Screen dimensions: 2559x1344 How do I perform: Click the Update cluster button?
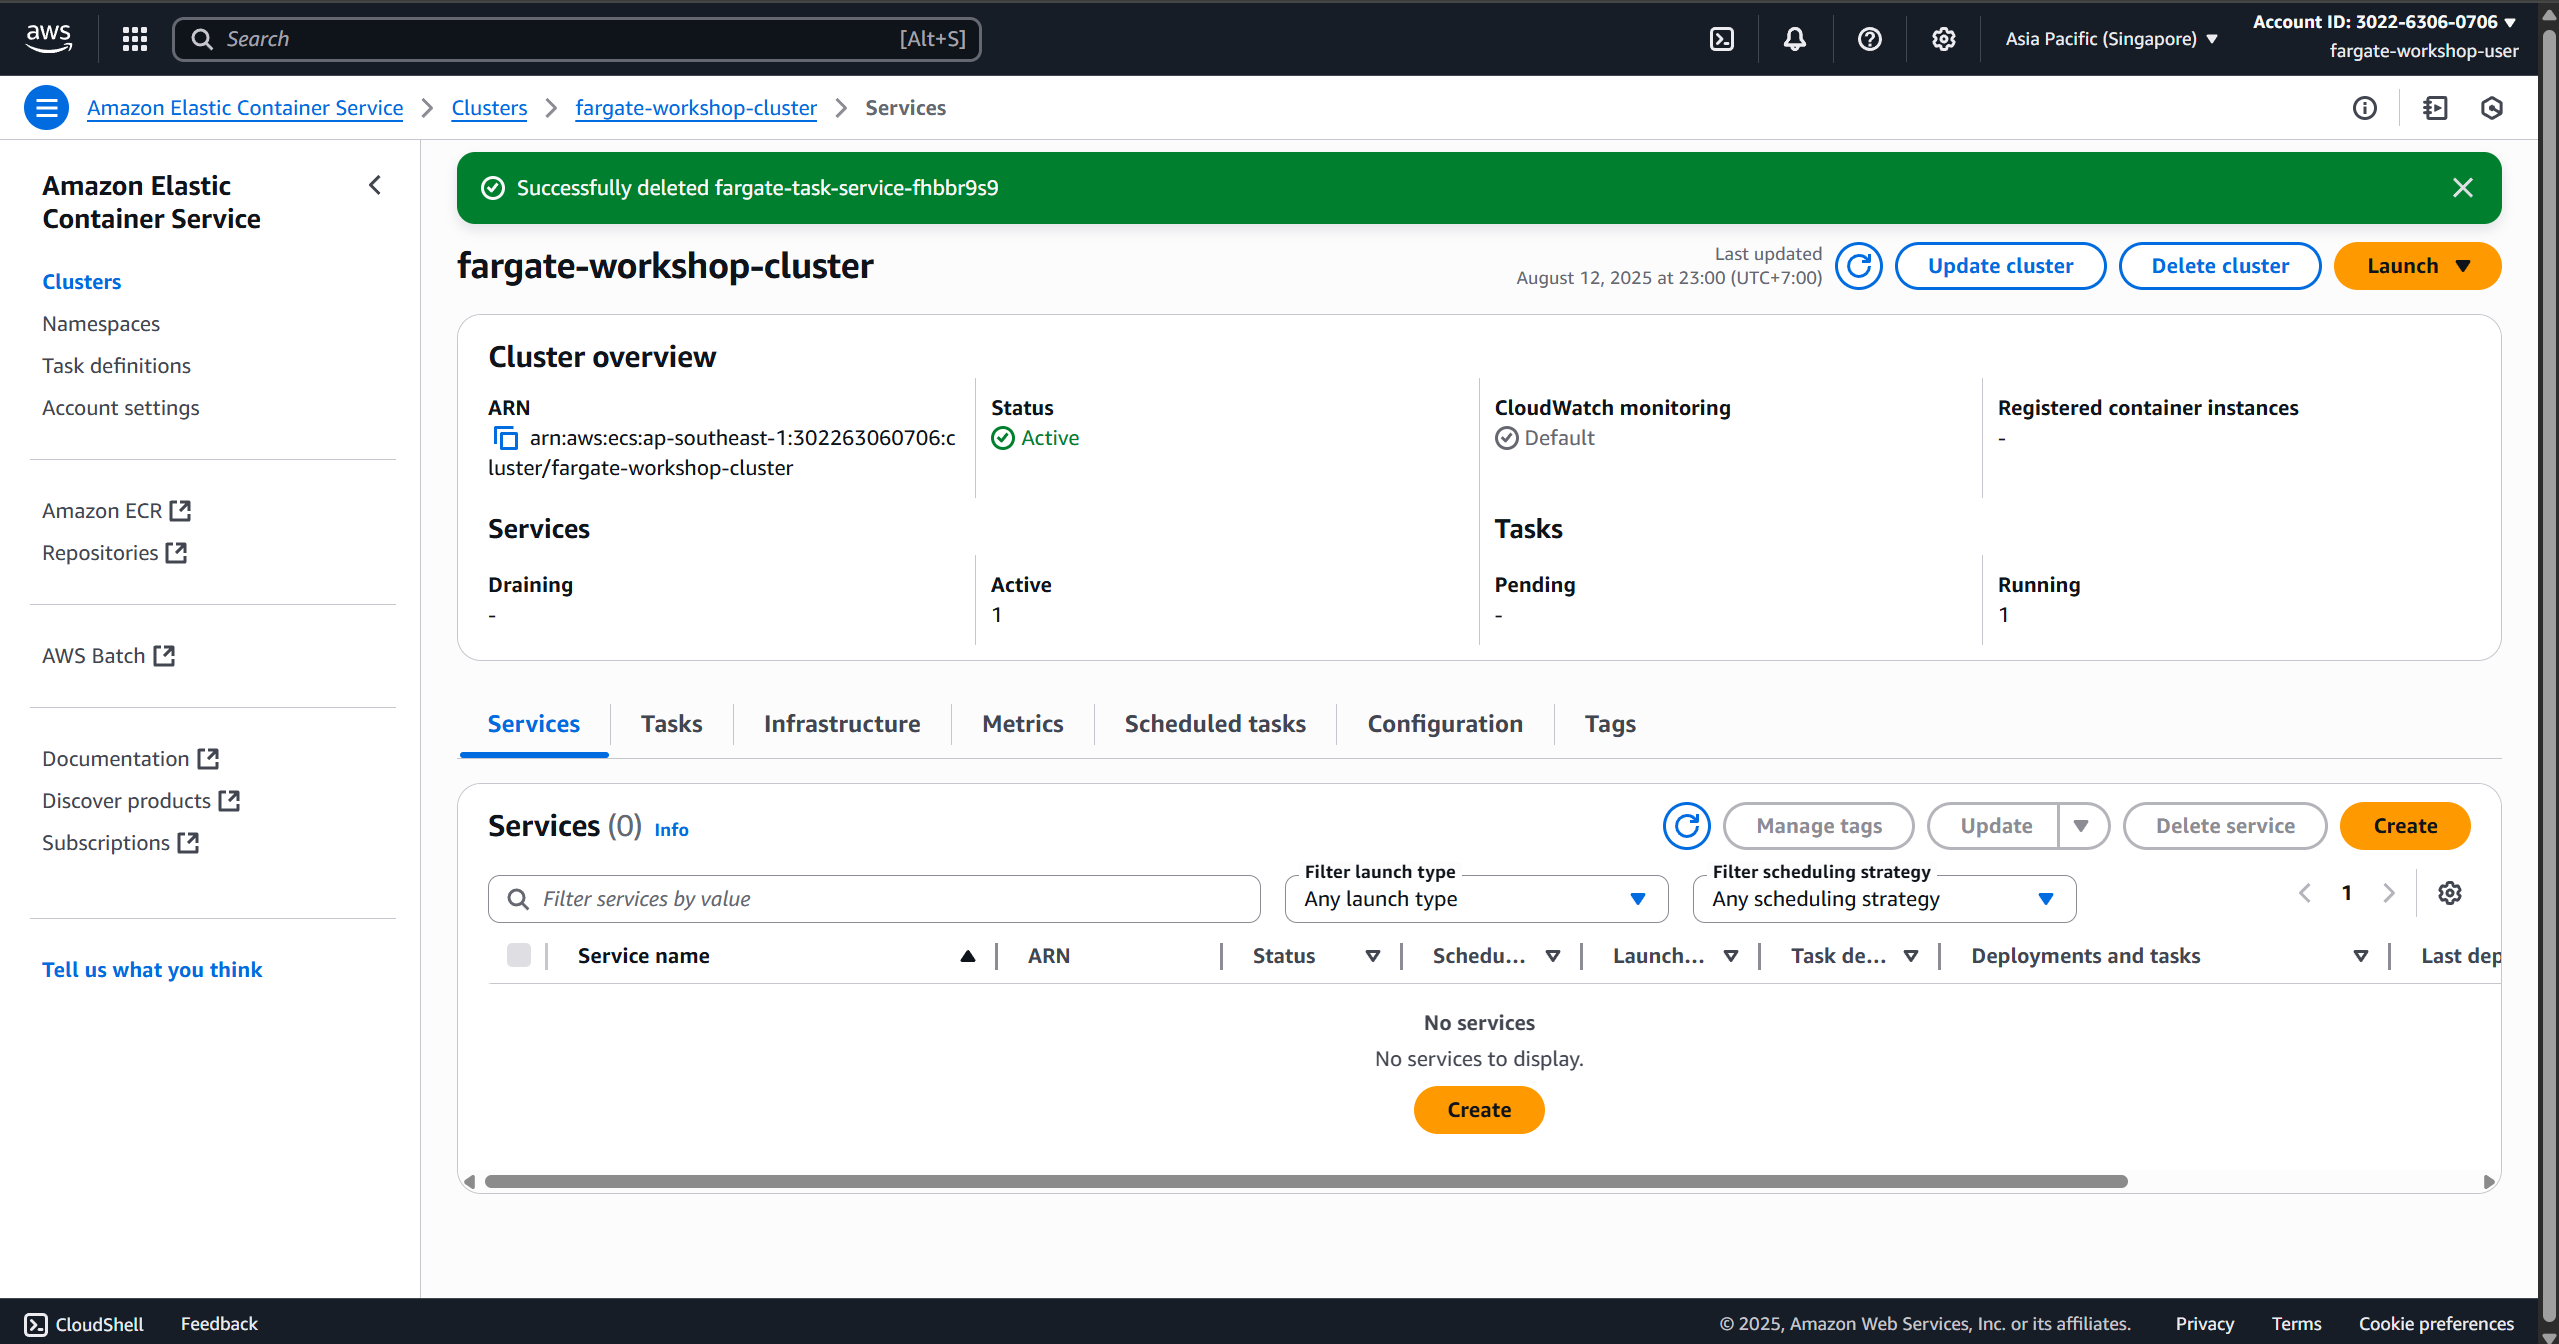click(x=2000, y=266)
